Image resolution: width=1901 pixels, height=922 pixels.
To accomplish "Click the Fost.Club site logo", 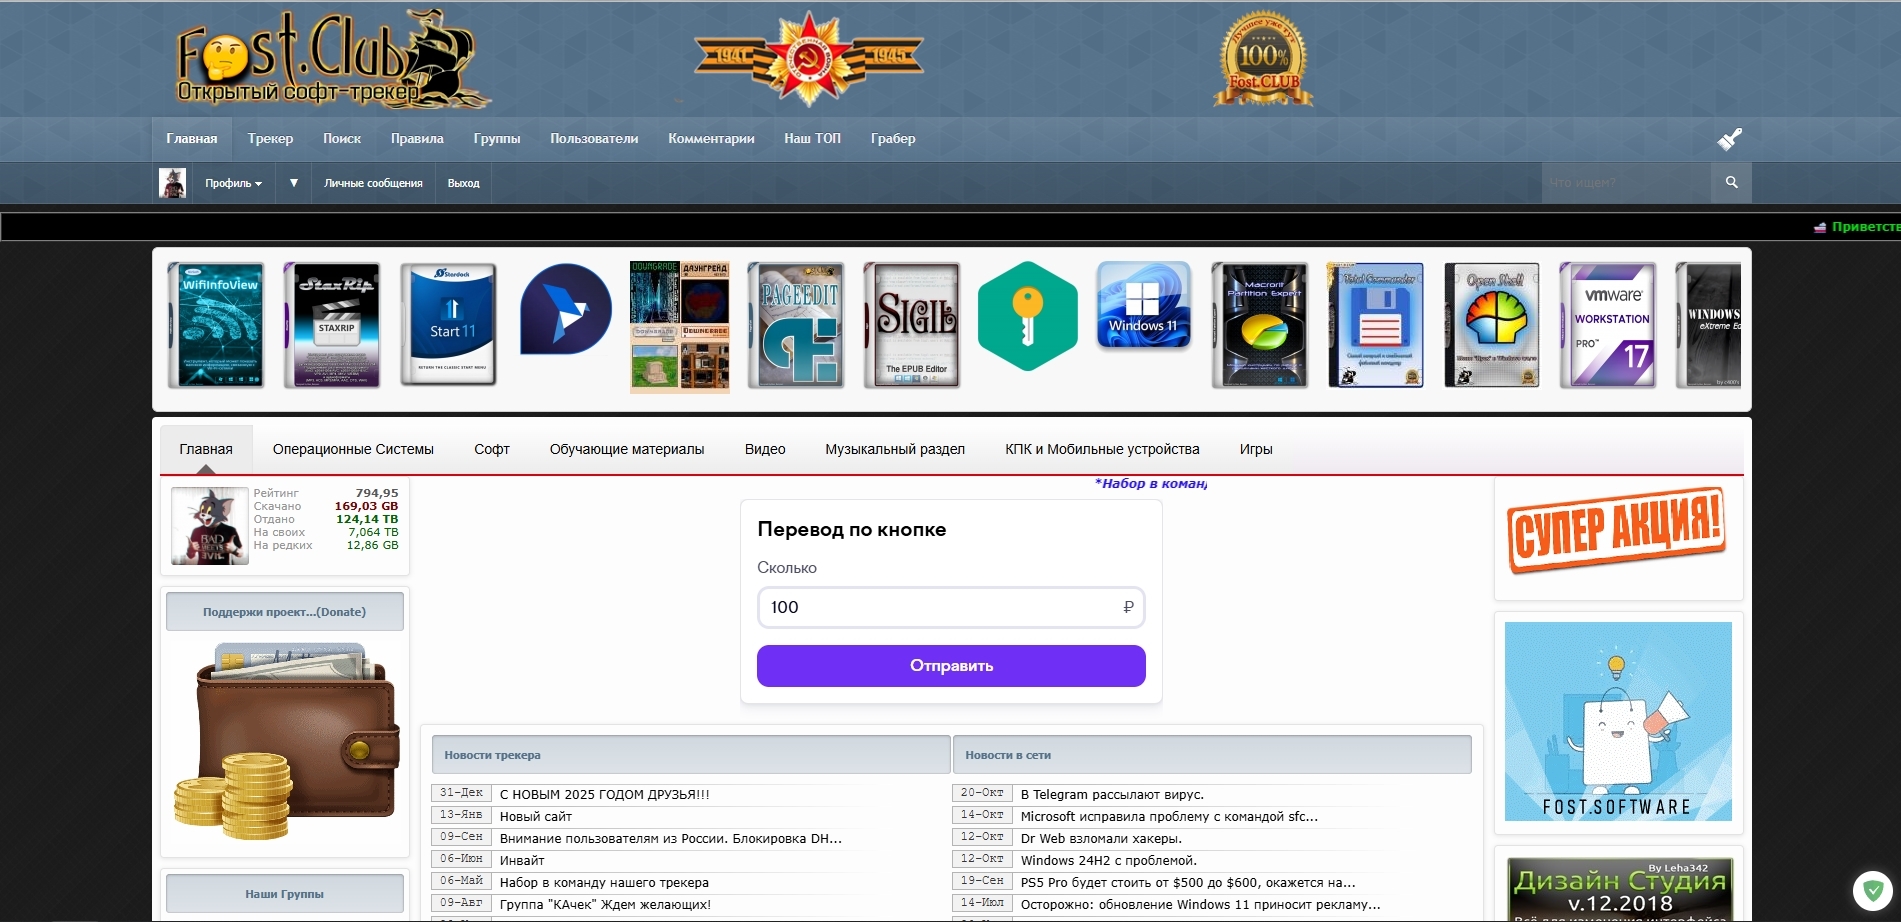I will coord(333,60).
